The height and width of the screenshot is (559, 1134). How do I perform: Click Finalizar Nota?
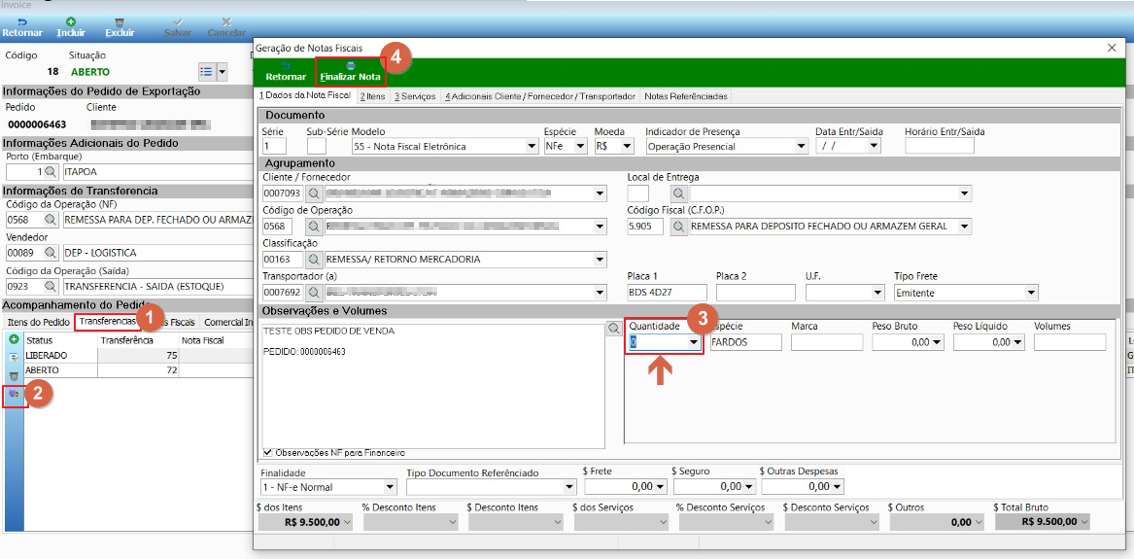click(351, 72)
